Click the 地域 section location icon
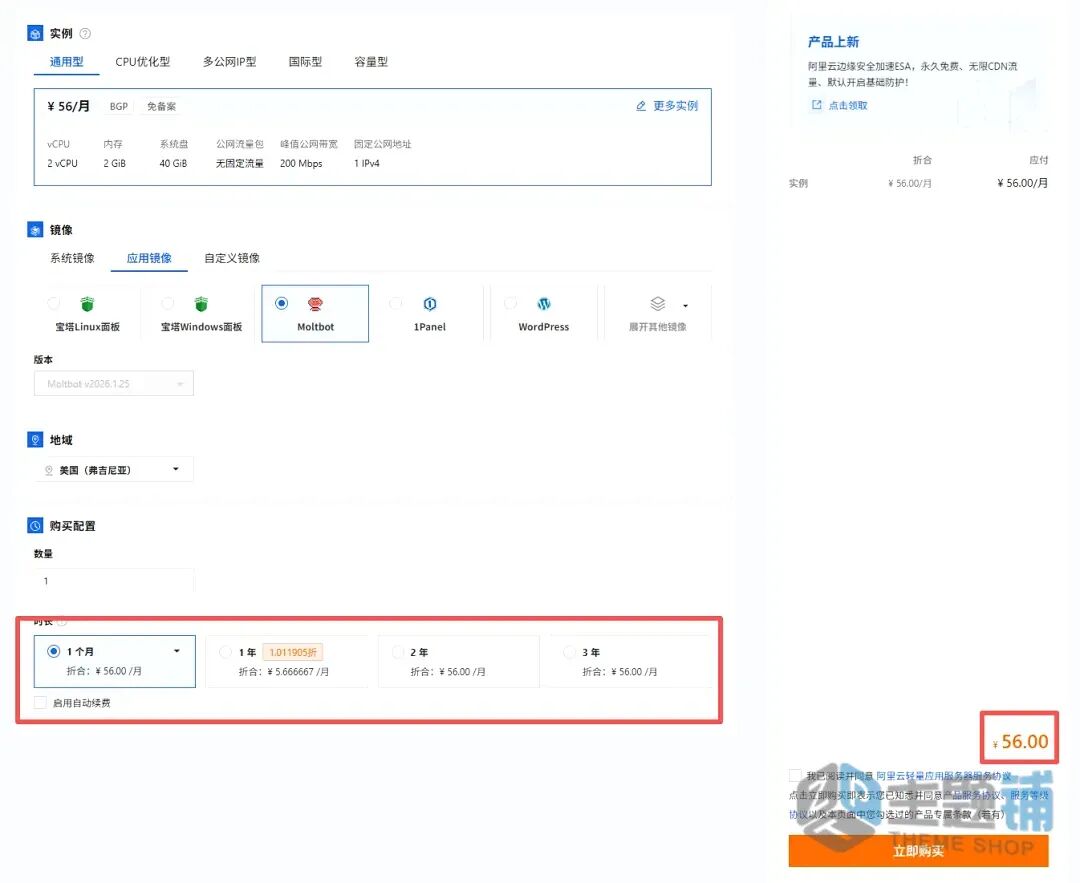This screenshot has width=1080, height=883. [35, 439]
